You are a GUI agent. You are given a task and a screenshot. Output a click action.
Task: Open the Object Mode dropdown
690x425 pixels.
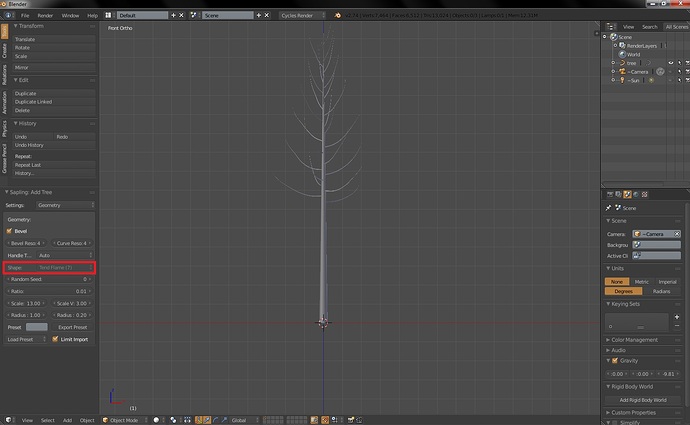(125, 420)
